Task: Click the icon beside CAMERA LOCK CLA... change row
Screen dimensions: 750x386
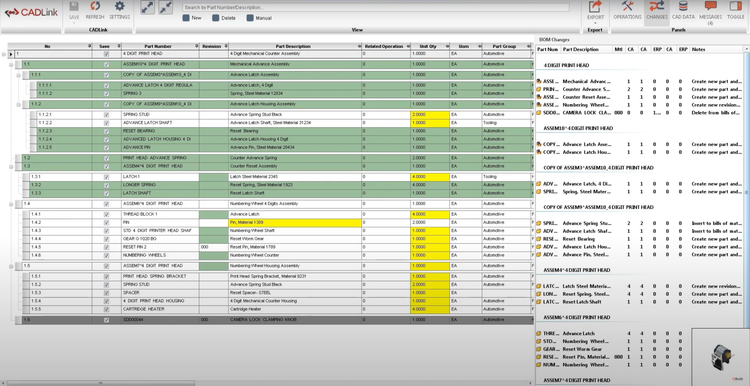Action: tap(539, 113)
